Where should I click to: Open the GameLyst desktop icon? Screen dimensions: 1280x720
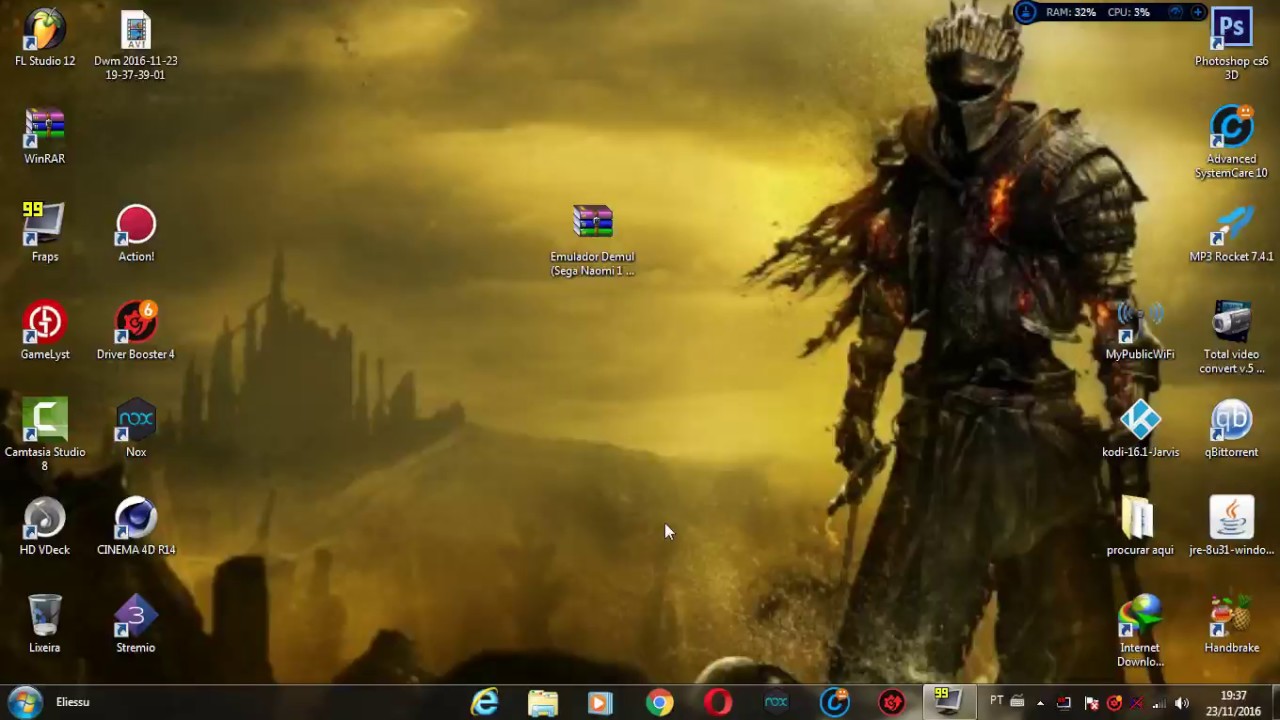pos(45,331)
